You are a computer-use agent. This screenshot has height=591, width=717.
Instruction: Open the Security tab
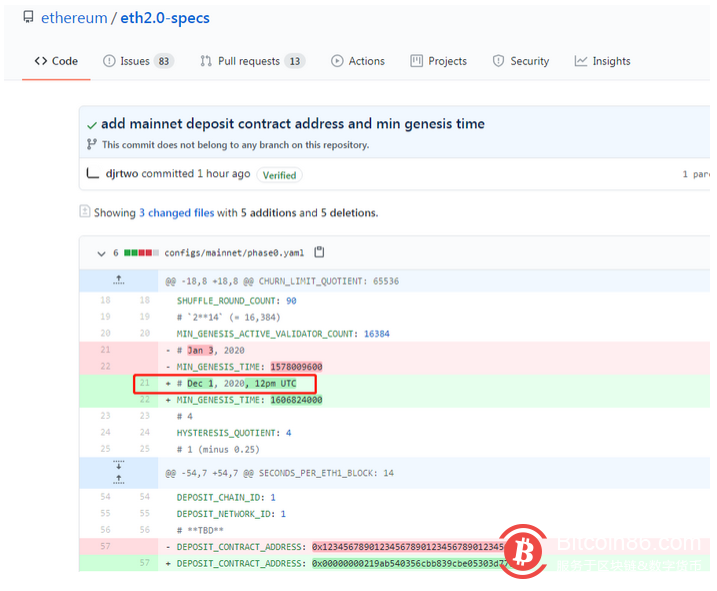click(x=520, y=61)
